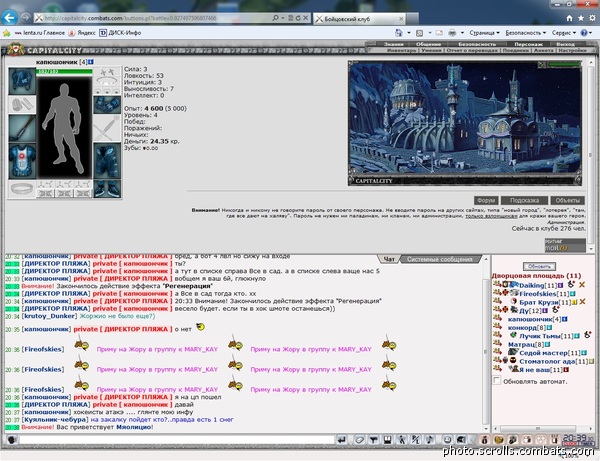Viewport: 600px width, 461px height.
Task: Click the private message icon left of конкорд
Action: [x=497, y=326]
